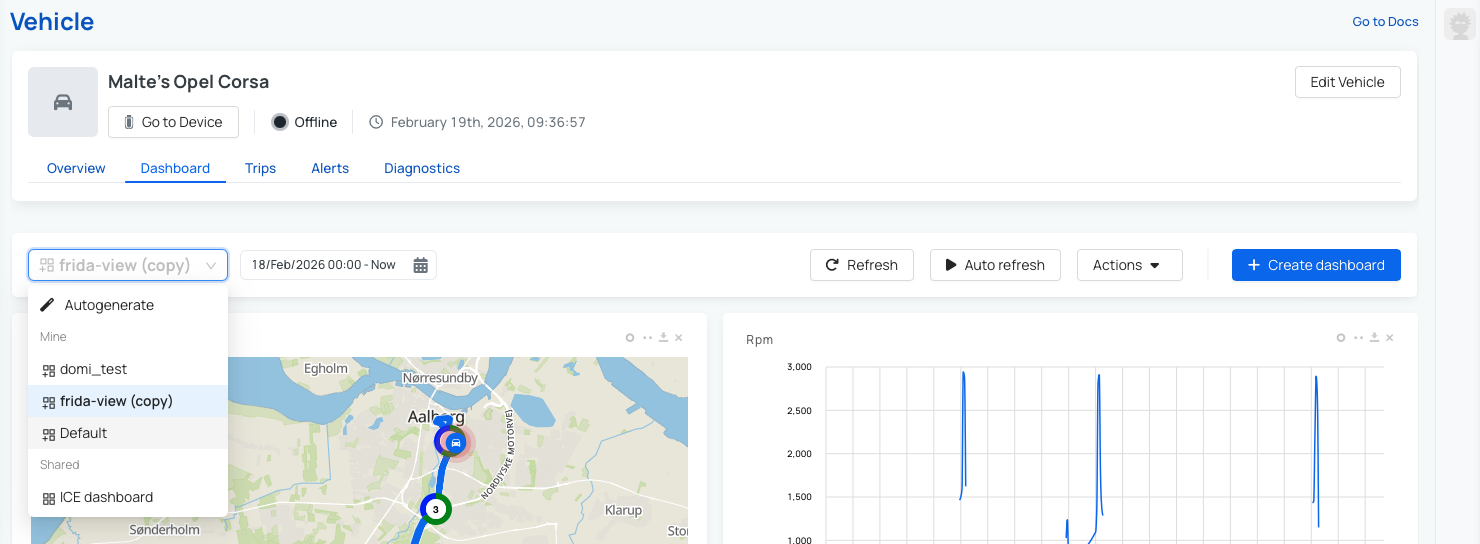
Task: Click the 'Mine' section label in dropdown
Action: tap(53, 337)
